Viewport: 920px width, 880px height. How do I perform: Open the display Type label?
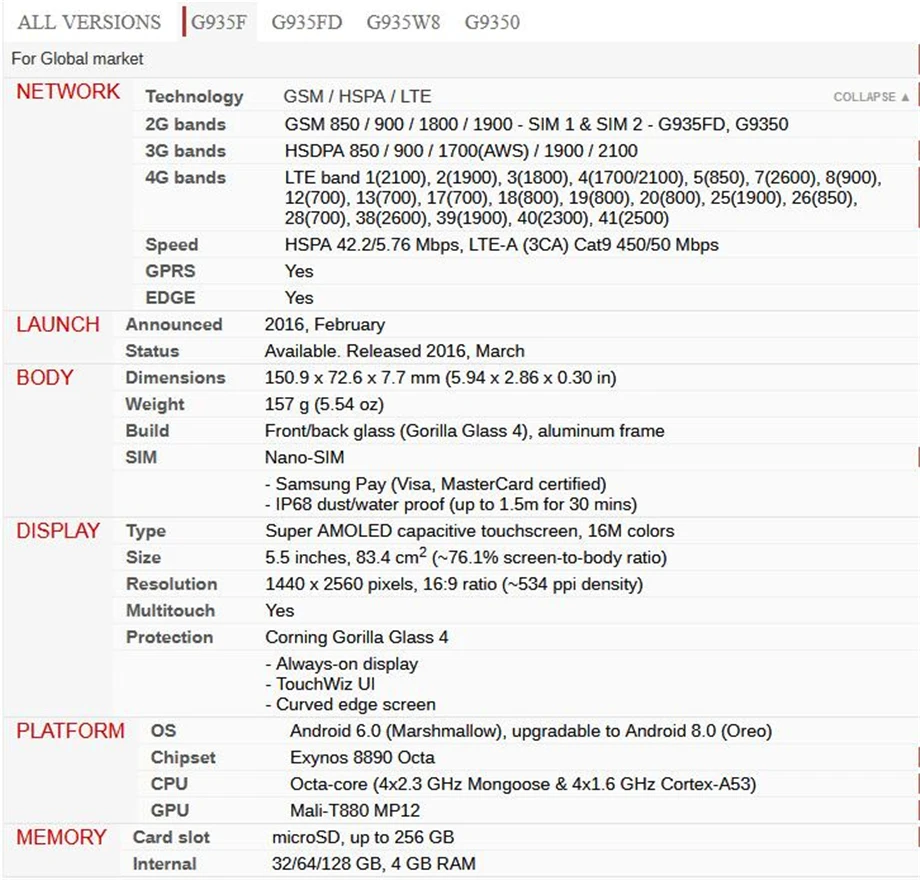[x=146, y=531]
